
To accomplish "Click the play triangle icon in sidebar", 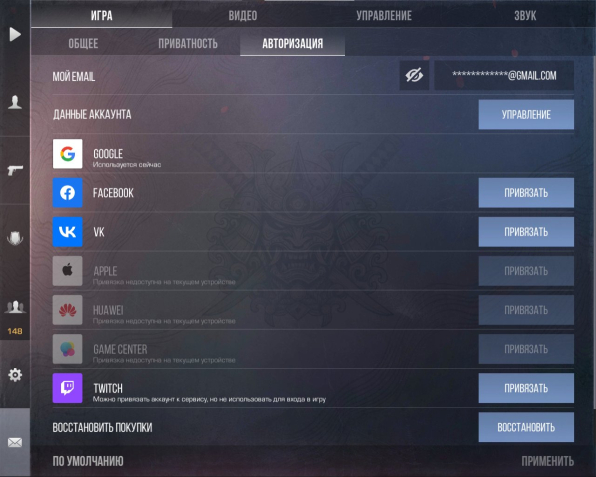I will tap(15, 34).
